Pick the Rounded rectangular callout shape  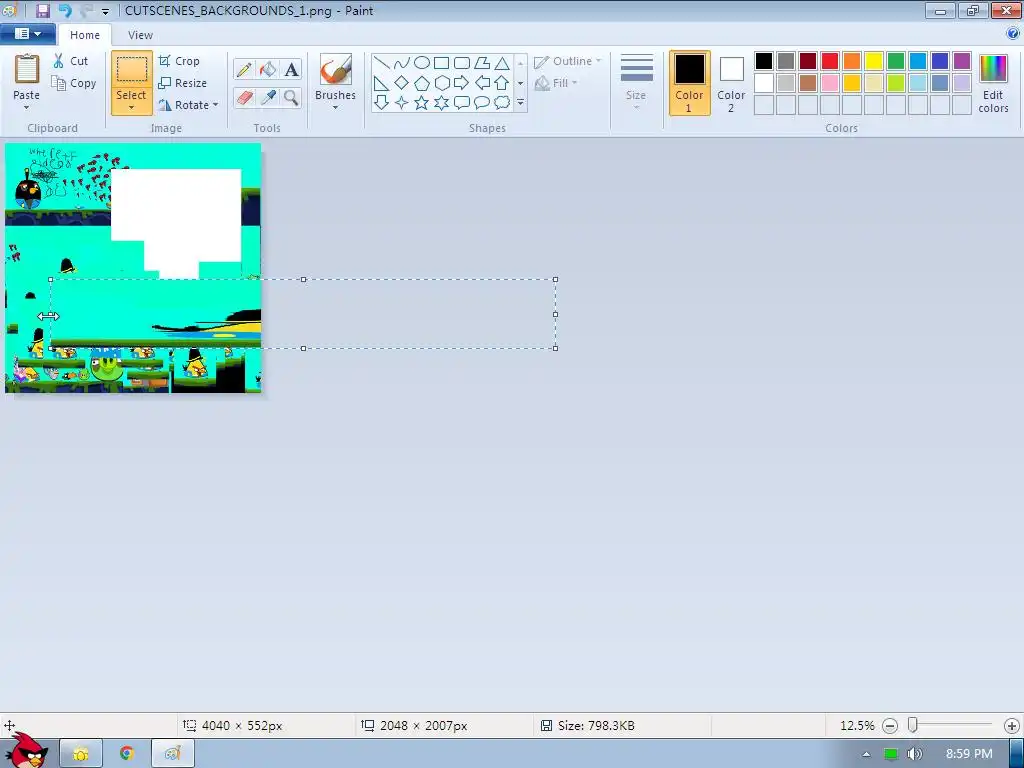coord(462,103)
